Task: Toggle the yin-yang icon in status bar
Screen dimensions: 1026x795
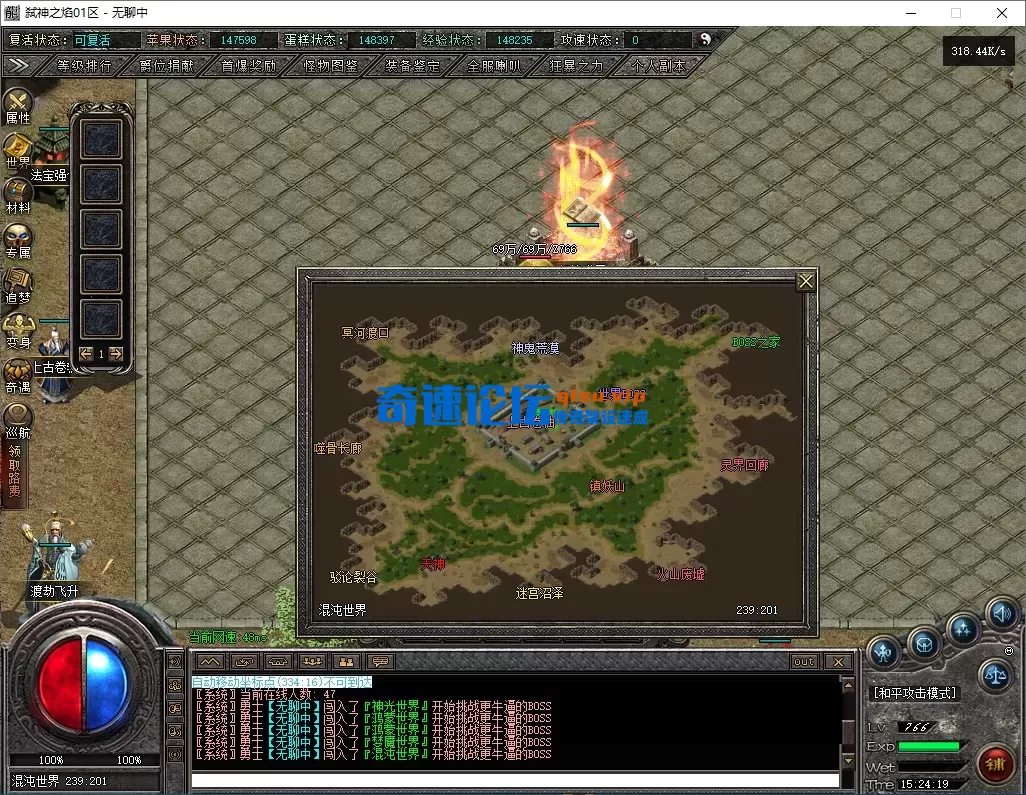Action: pos(706,40)
